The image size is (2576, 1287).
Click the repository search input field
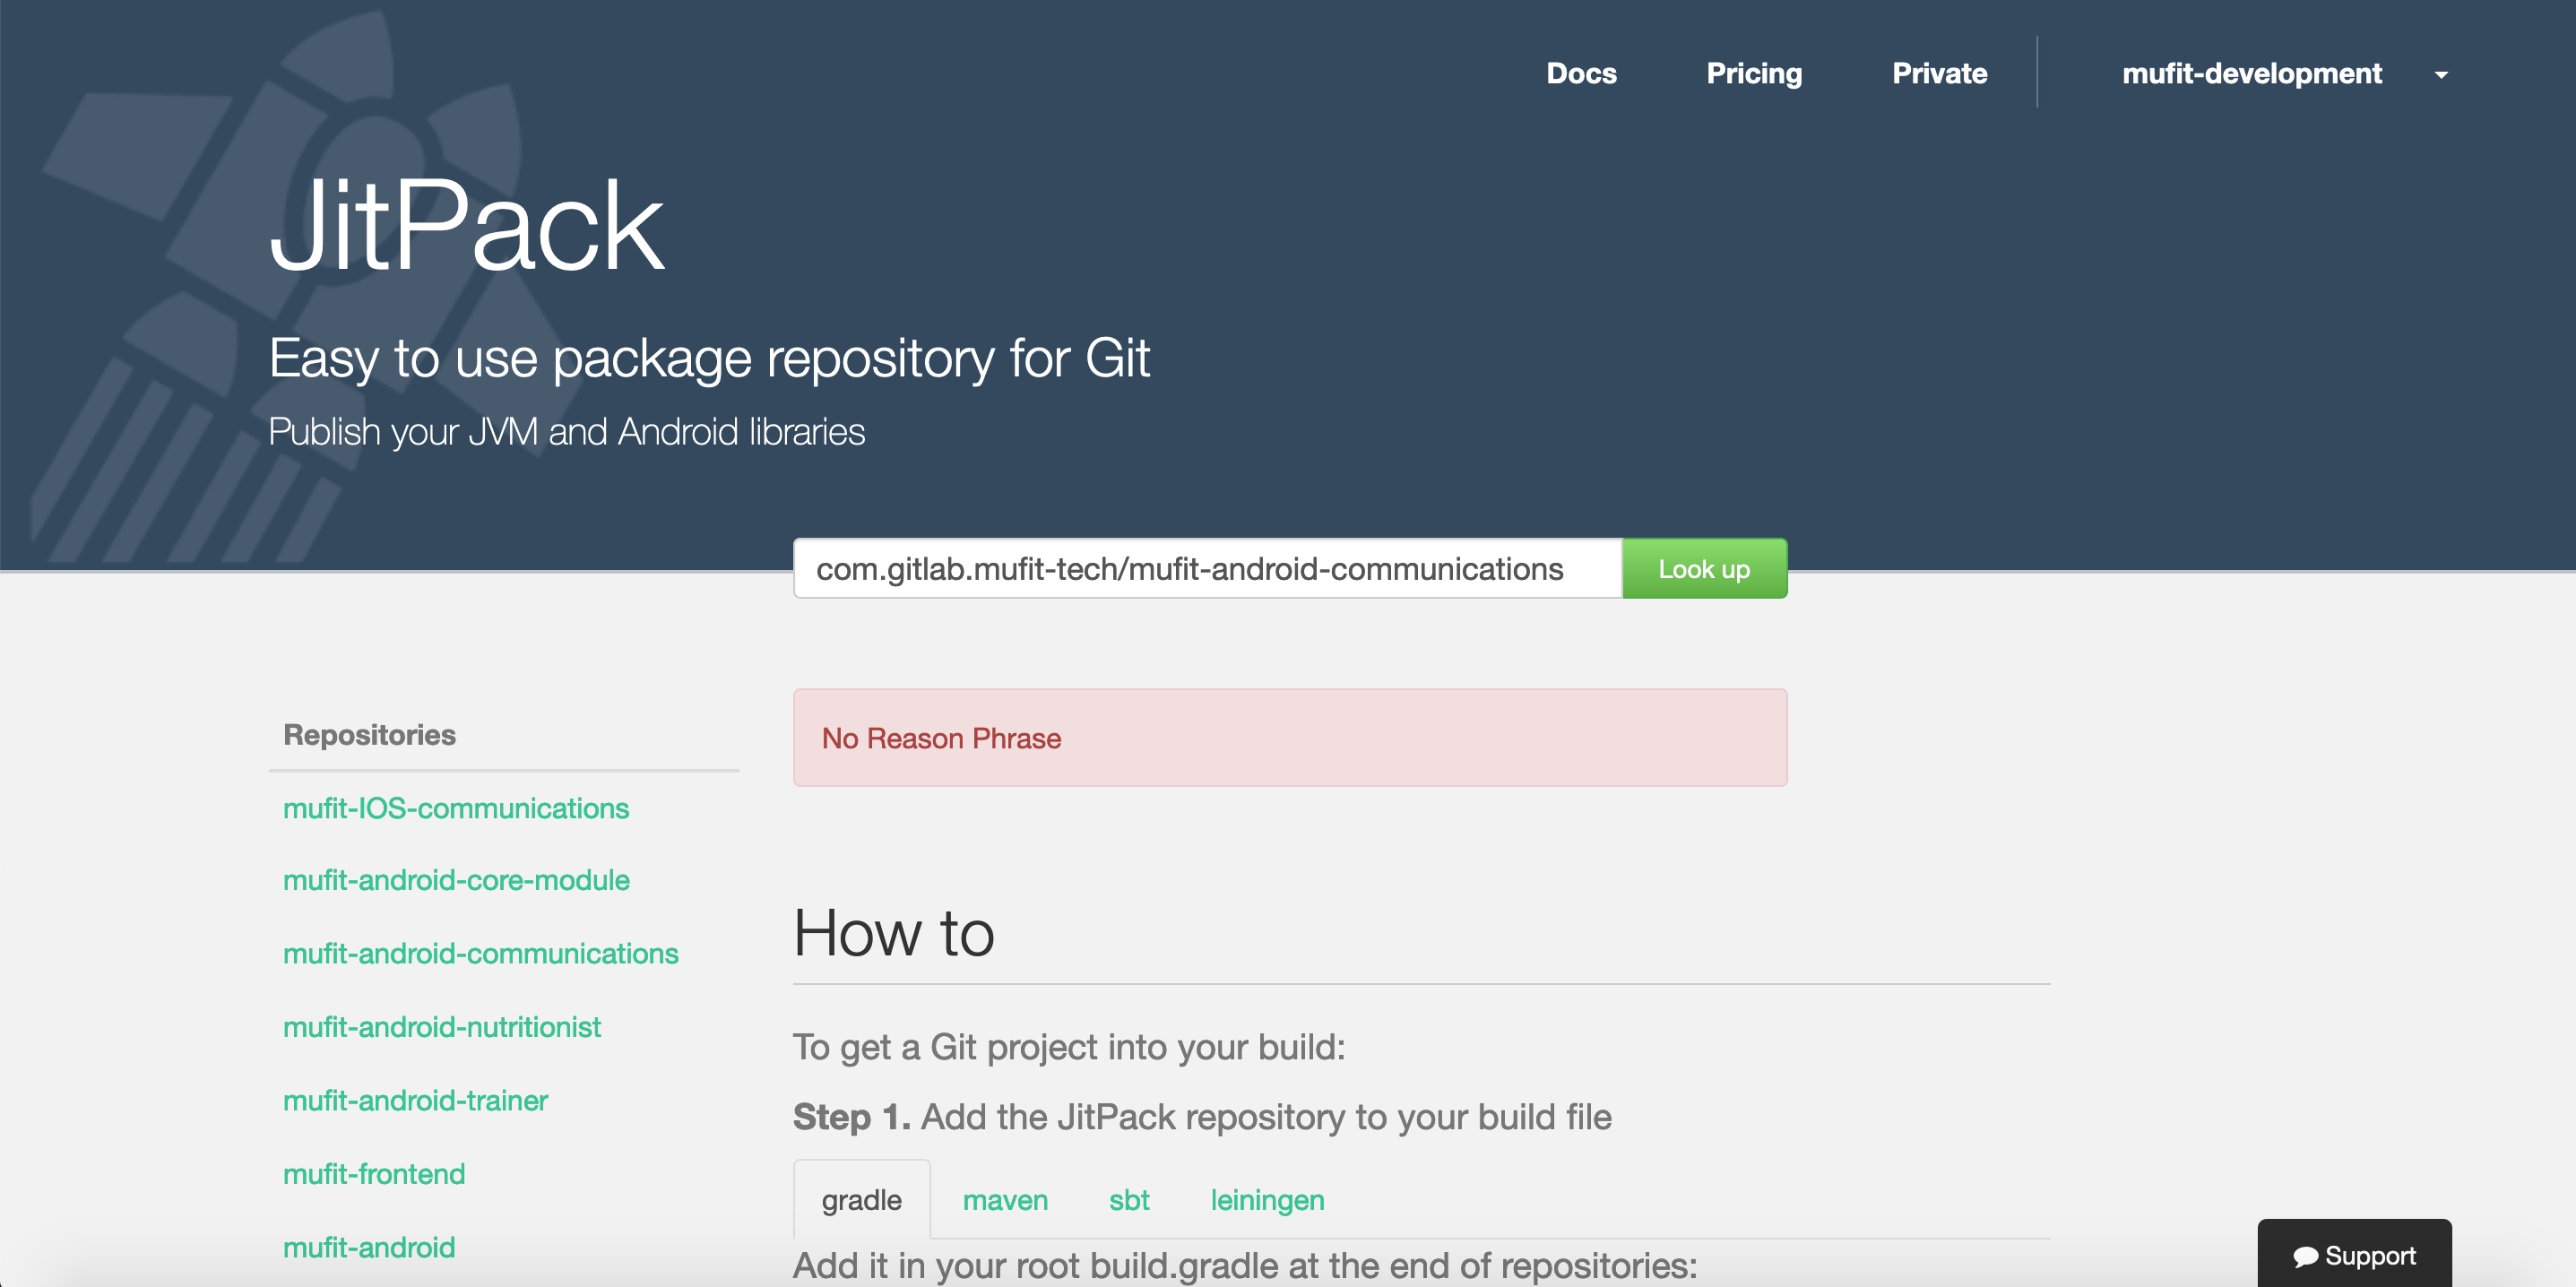[1206, 569]
